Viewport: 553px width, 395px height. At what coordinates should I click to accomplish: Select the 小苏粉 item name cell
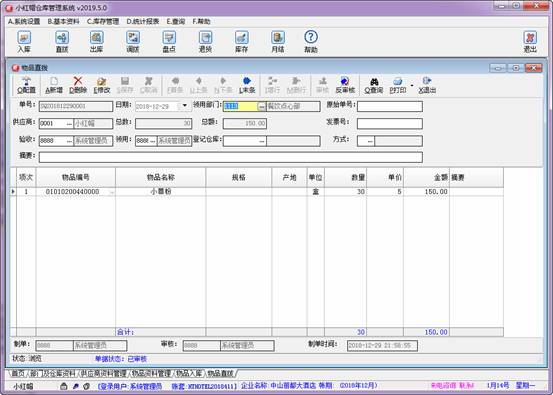(160, 192)
